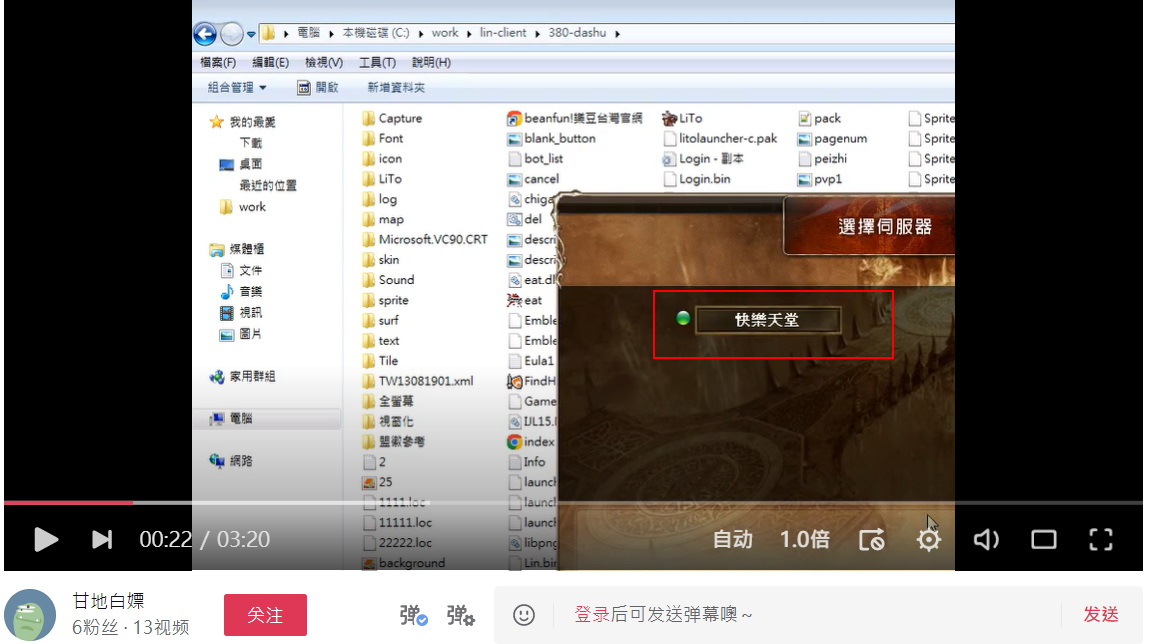Open the 說明(H) menu
The image size is (1160, 644).
[x=431, y=63]
